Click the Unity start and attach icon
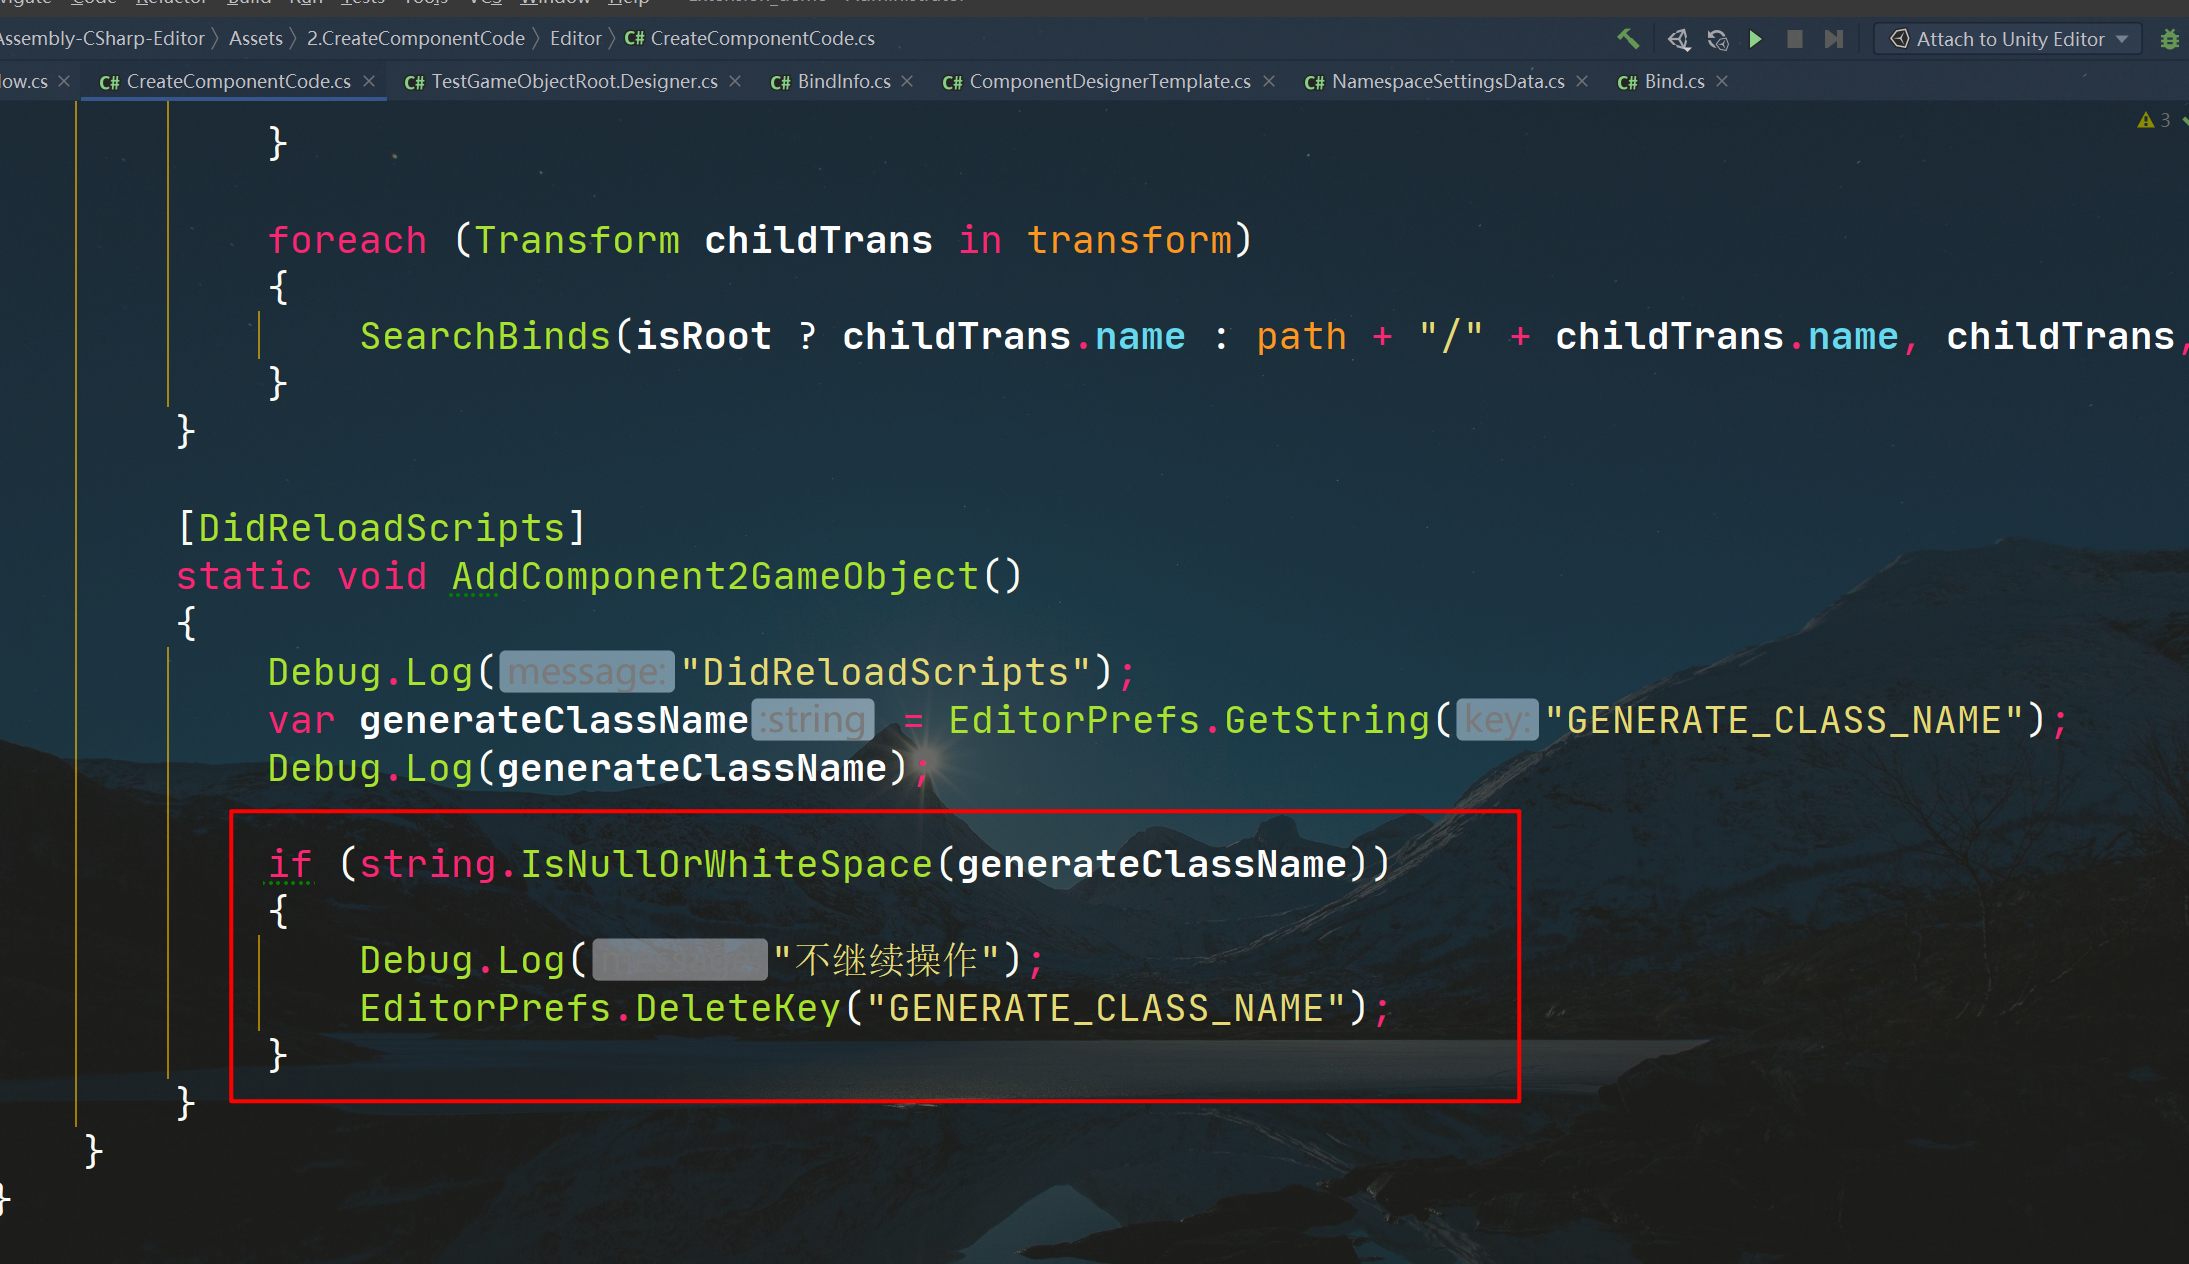The image size is (2189, 1264). click(x=1679, y=39)
